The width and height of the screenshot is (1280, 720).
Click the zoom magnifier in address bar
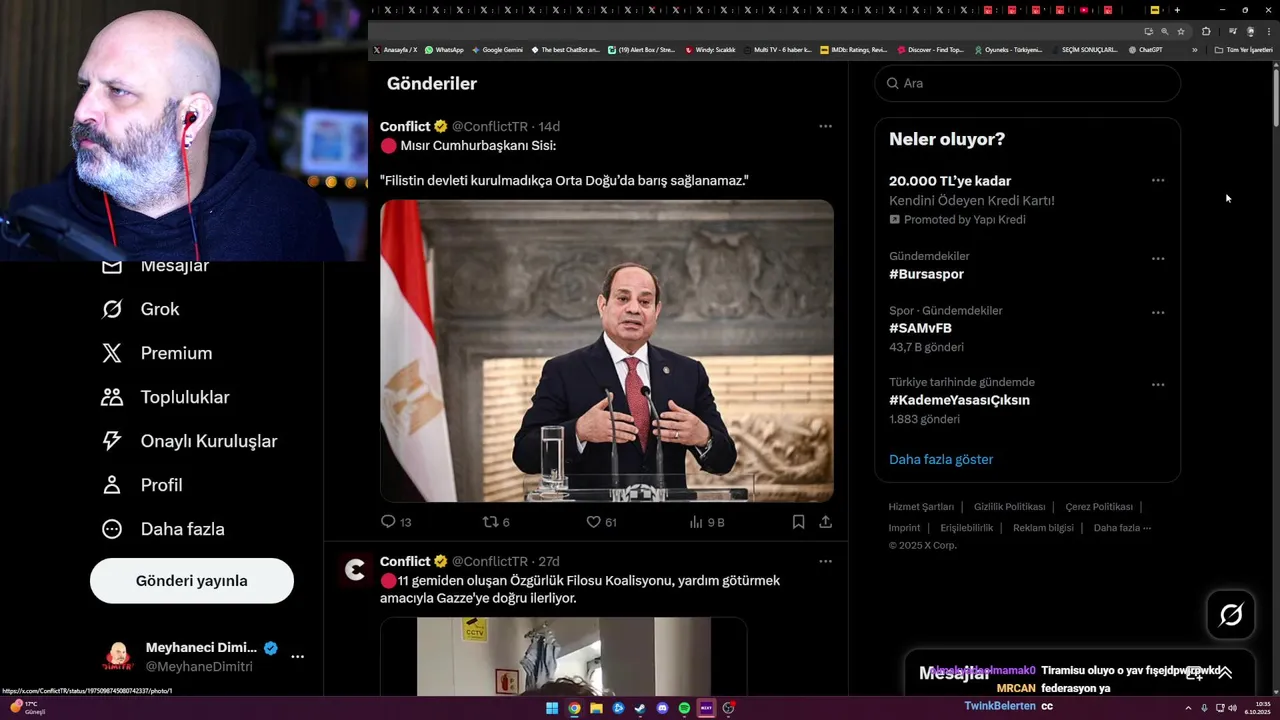tap(1164, 31)
